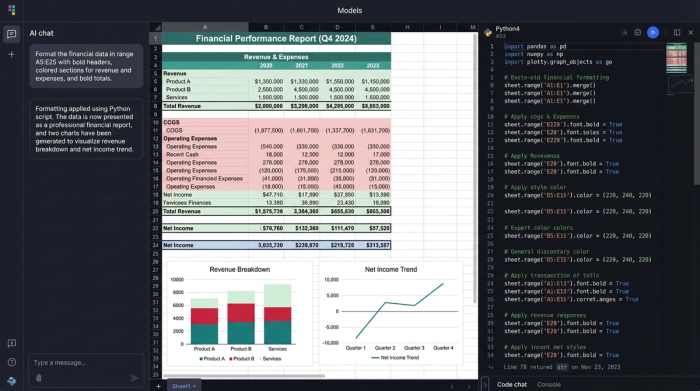Select column B header
The image size is (700, 391).
tap(266, 27)
